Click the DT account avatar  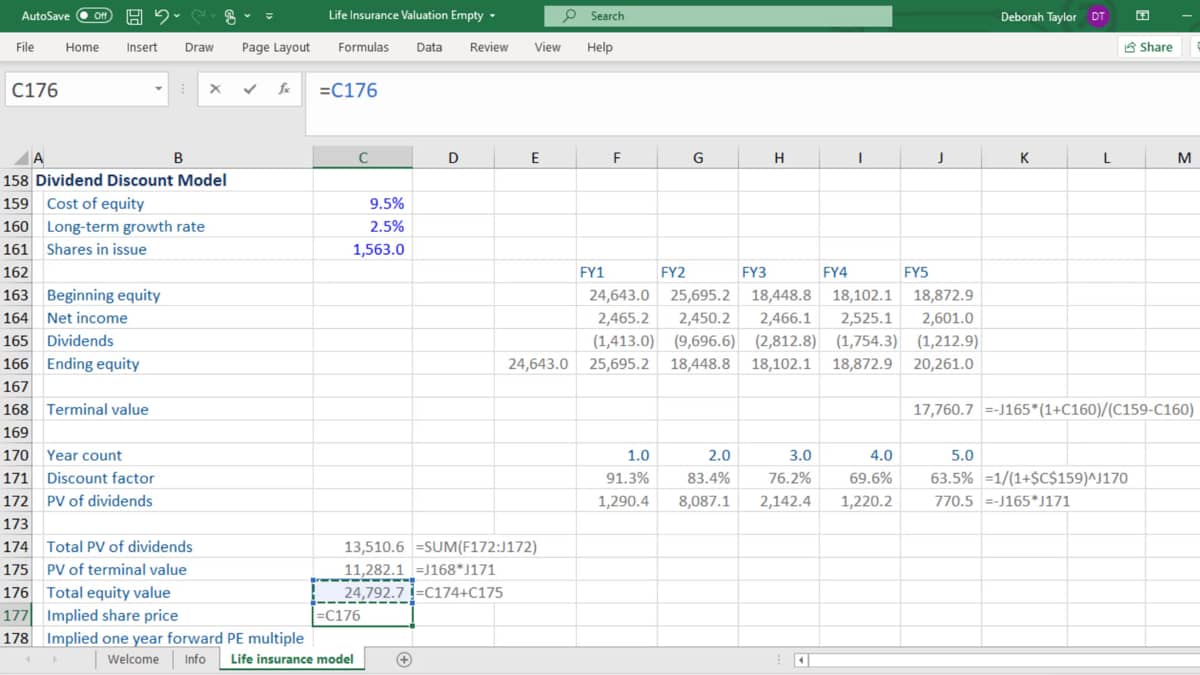coord(1098,16)
